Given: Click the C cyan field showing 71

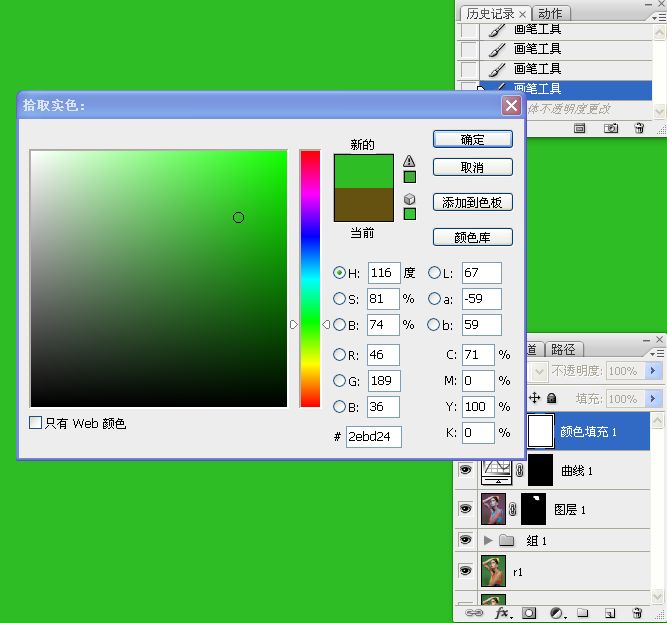Looking at the screenshot, I should [x=478, y=355].
